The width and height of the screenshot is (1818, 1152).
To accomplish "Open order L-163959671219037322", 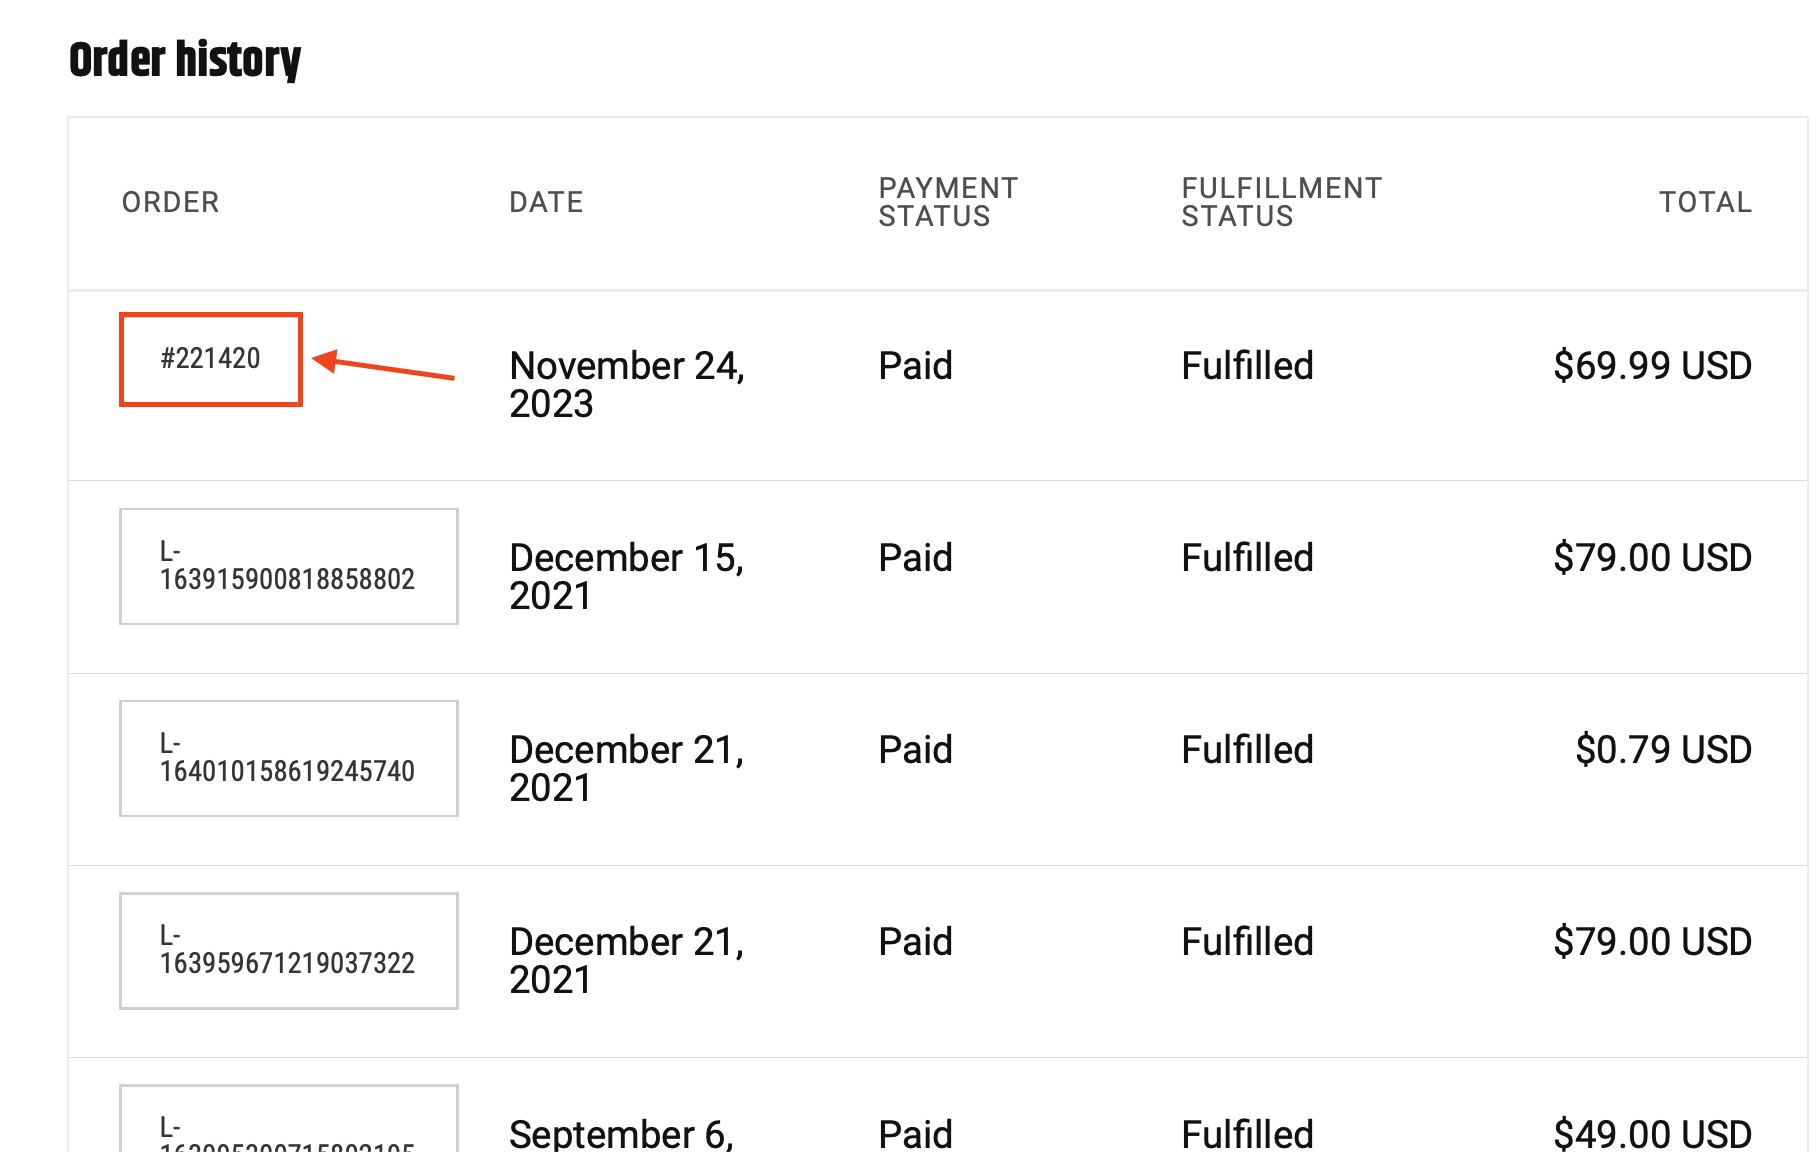I will pyautogui.click(x=288, y=950).
